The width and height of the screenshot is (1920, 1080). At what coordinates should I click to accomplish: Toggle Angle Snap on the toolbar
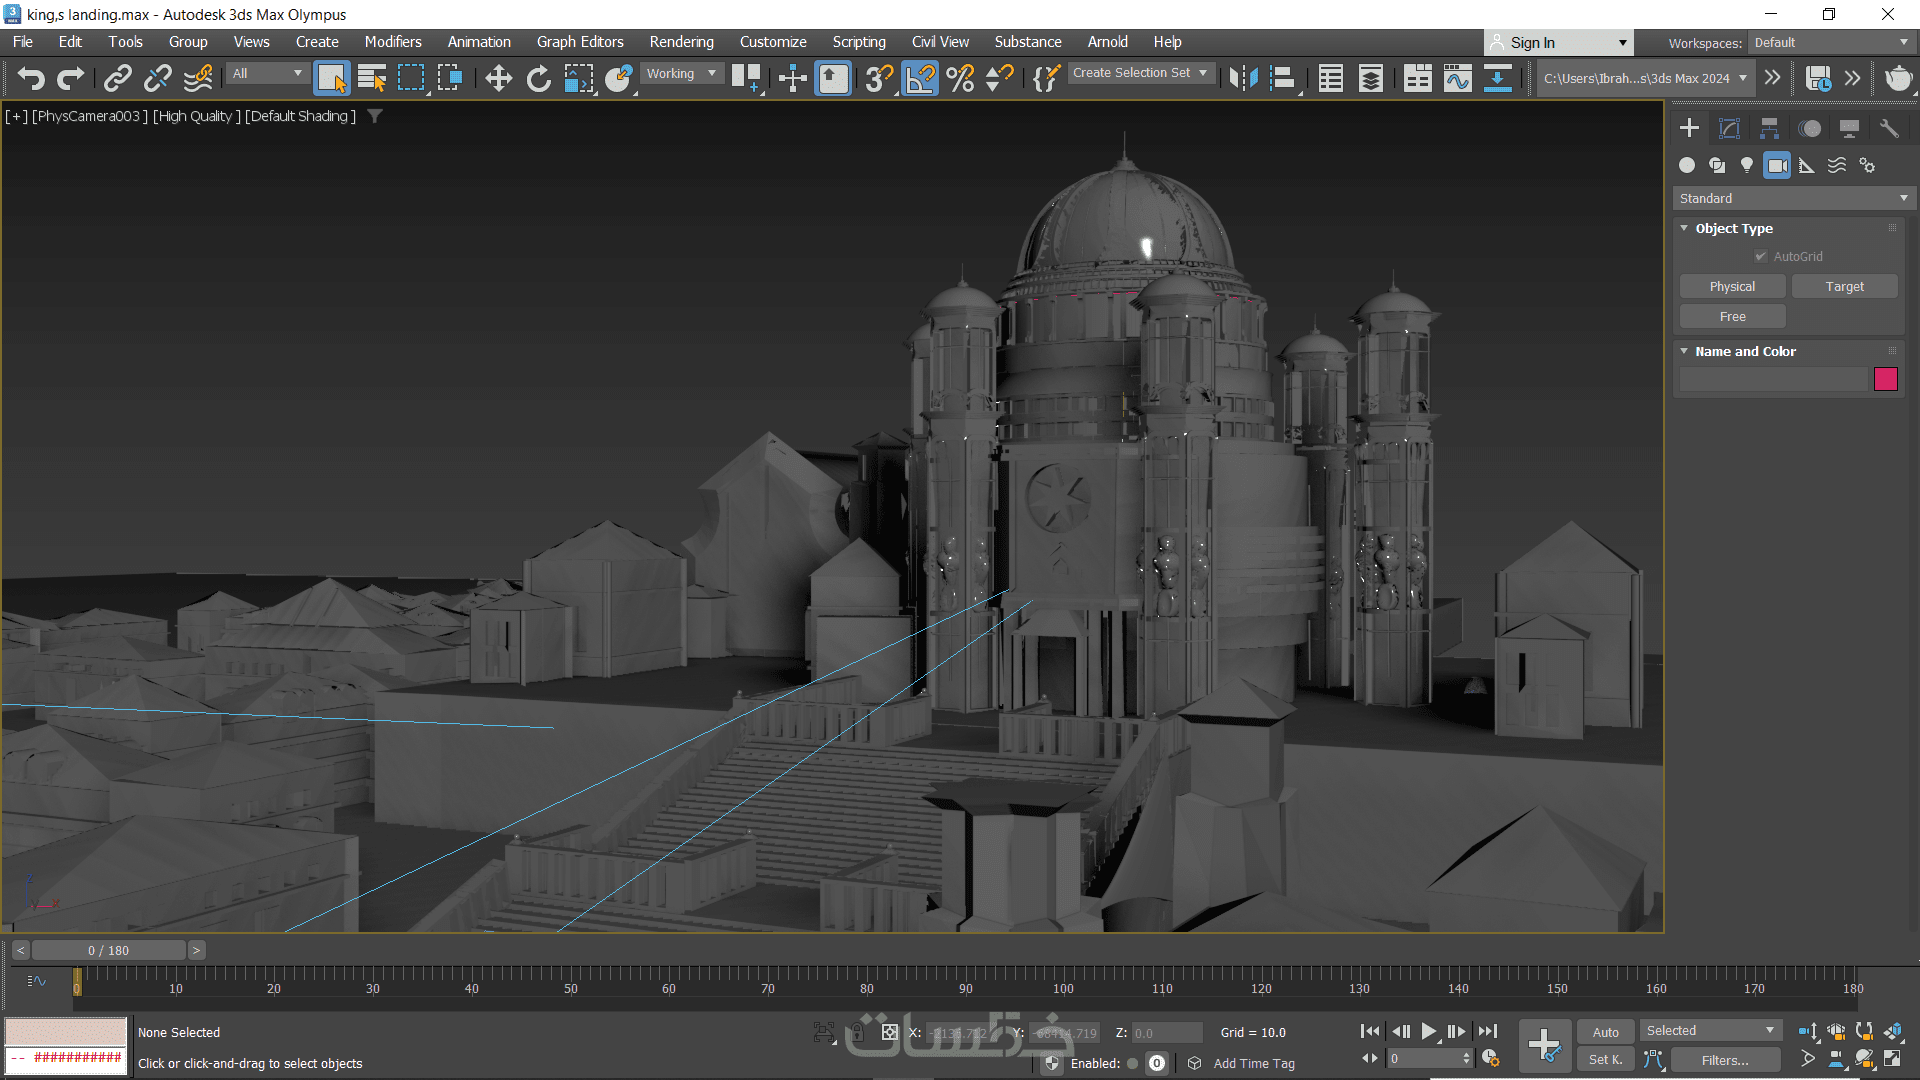click(x=920, y=78)
